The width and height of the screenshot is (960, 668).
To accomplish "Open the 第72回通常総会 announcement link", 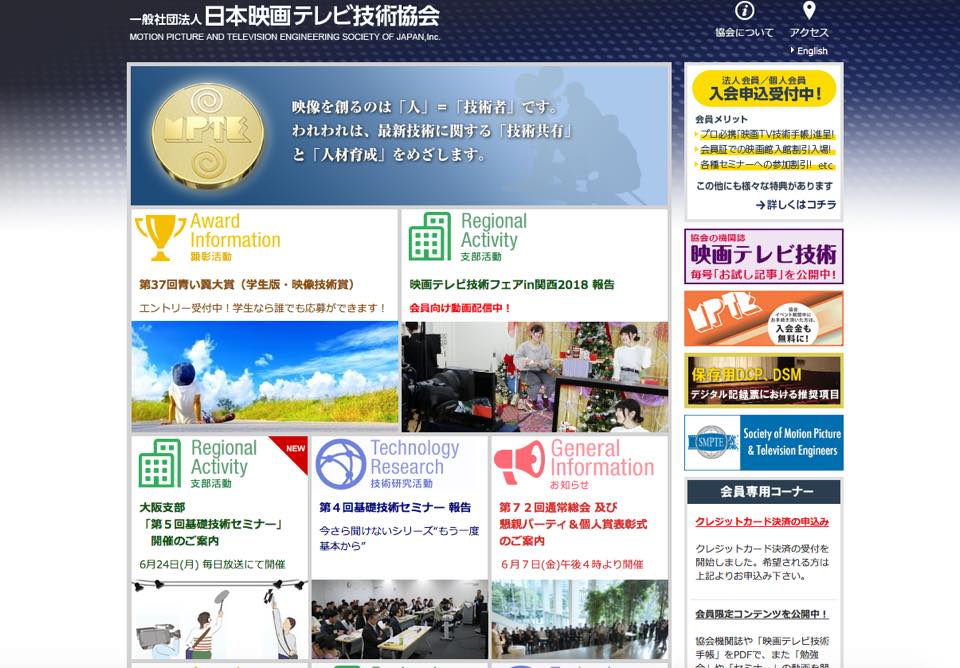I will 573,524.
